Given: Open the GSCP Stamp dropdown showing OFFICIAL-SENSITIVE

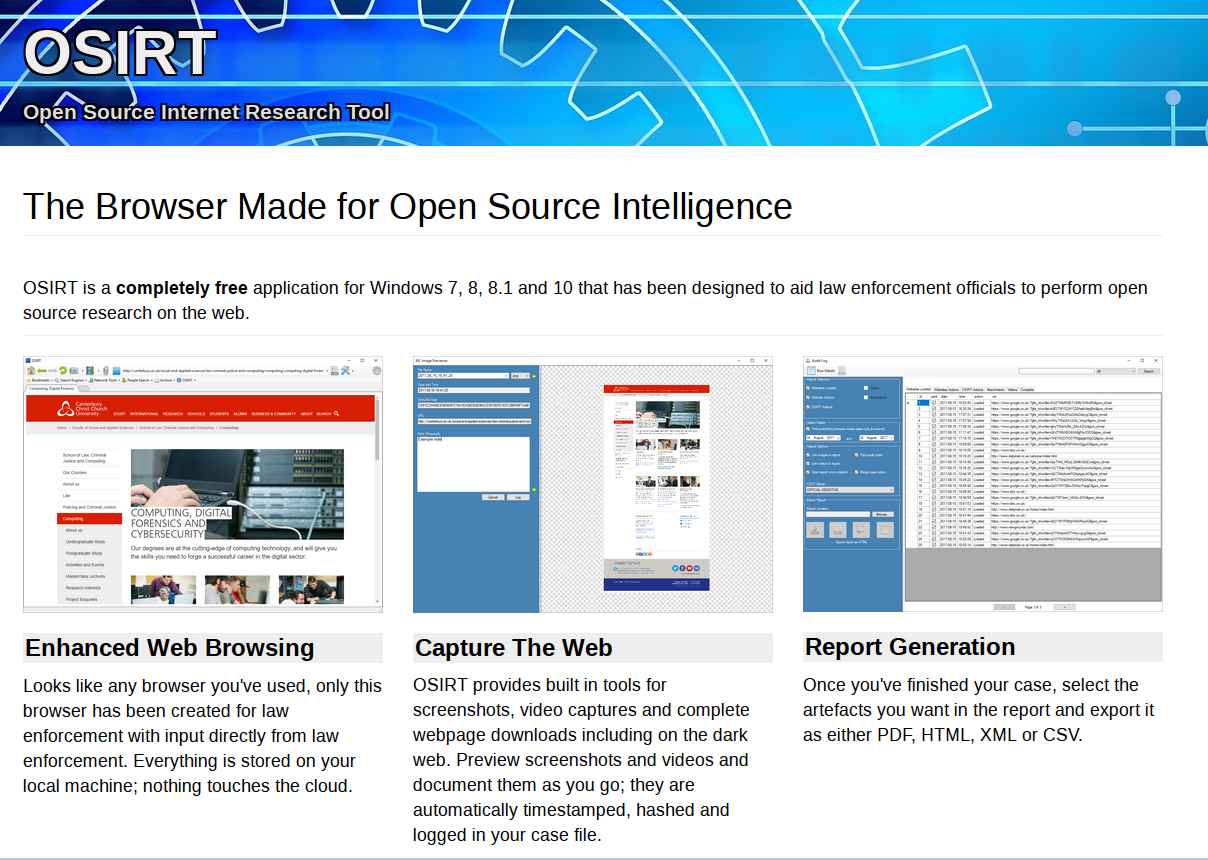Looking at the screenshot, I should click(x=849, y=489).
